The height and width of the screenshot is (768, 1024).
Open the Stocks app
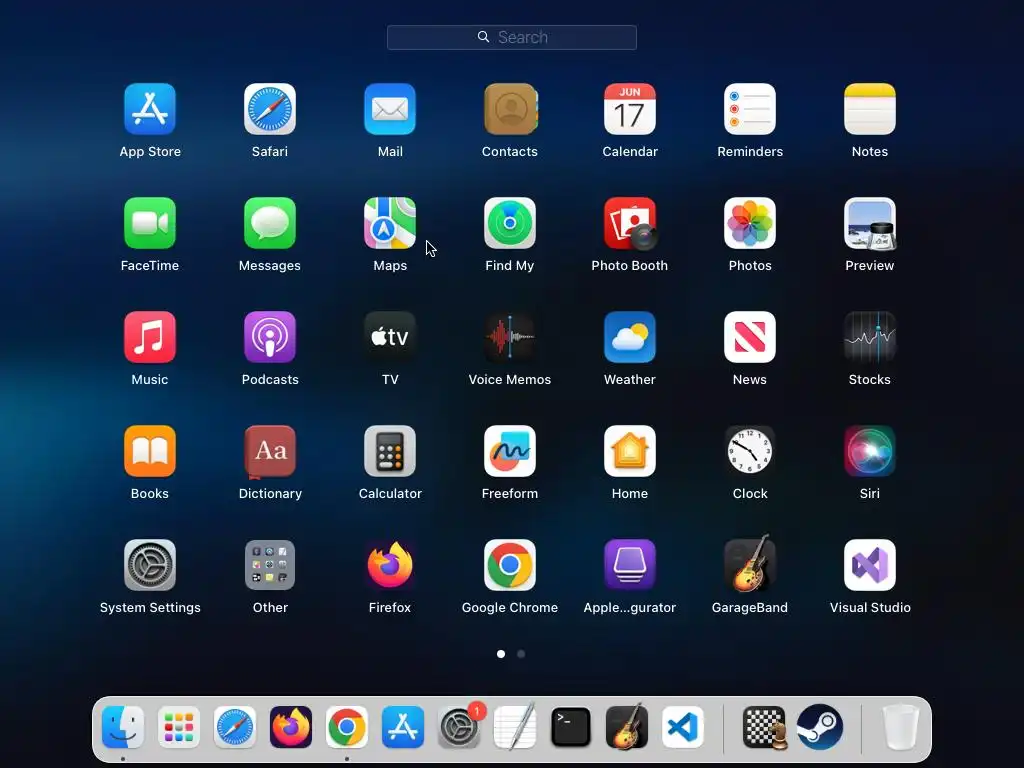[870, 337]
